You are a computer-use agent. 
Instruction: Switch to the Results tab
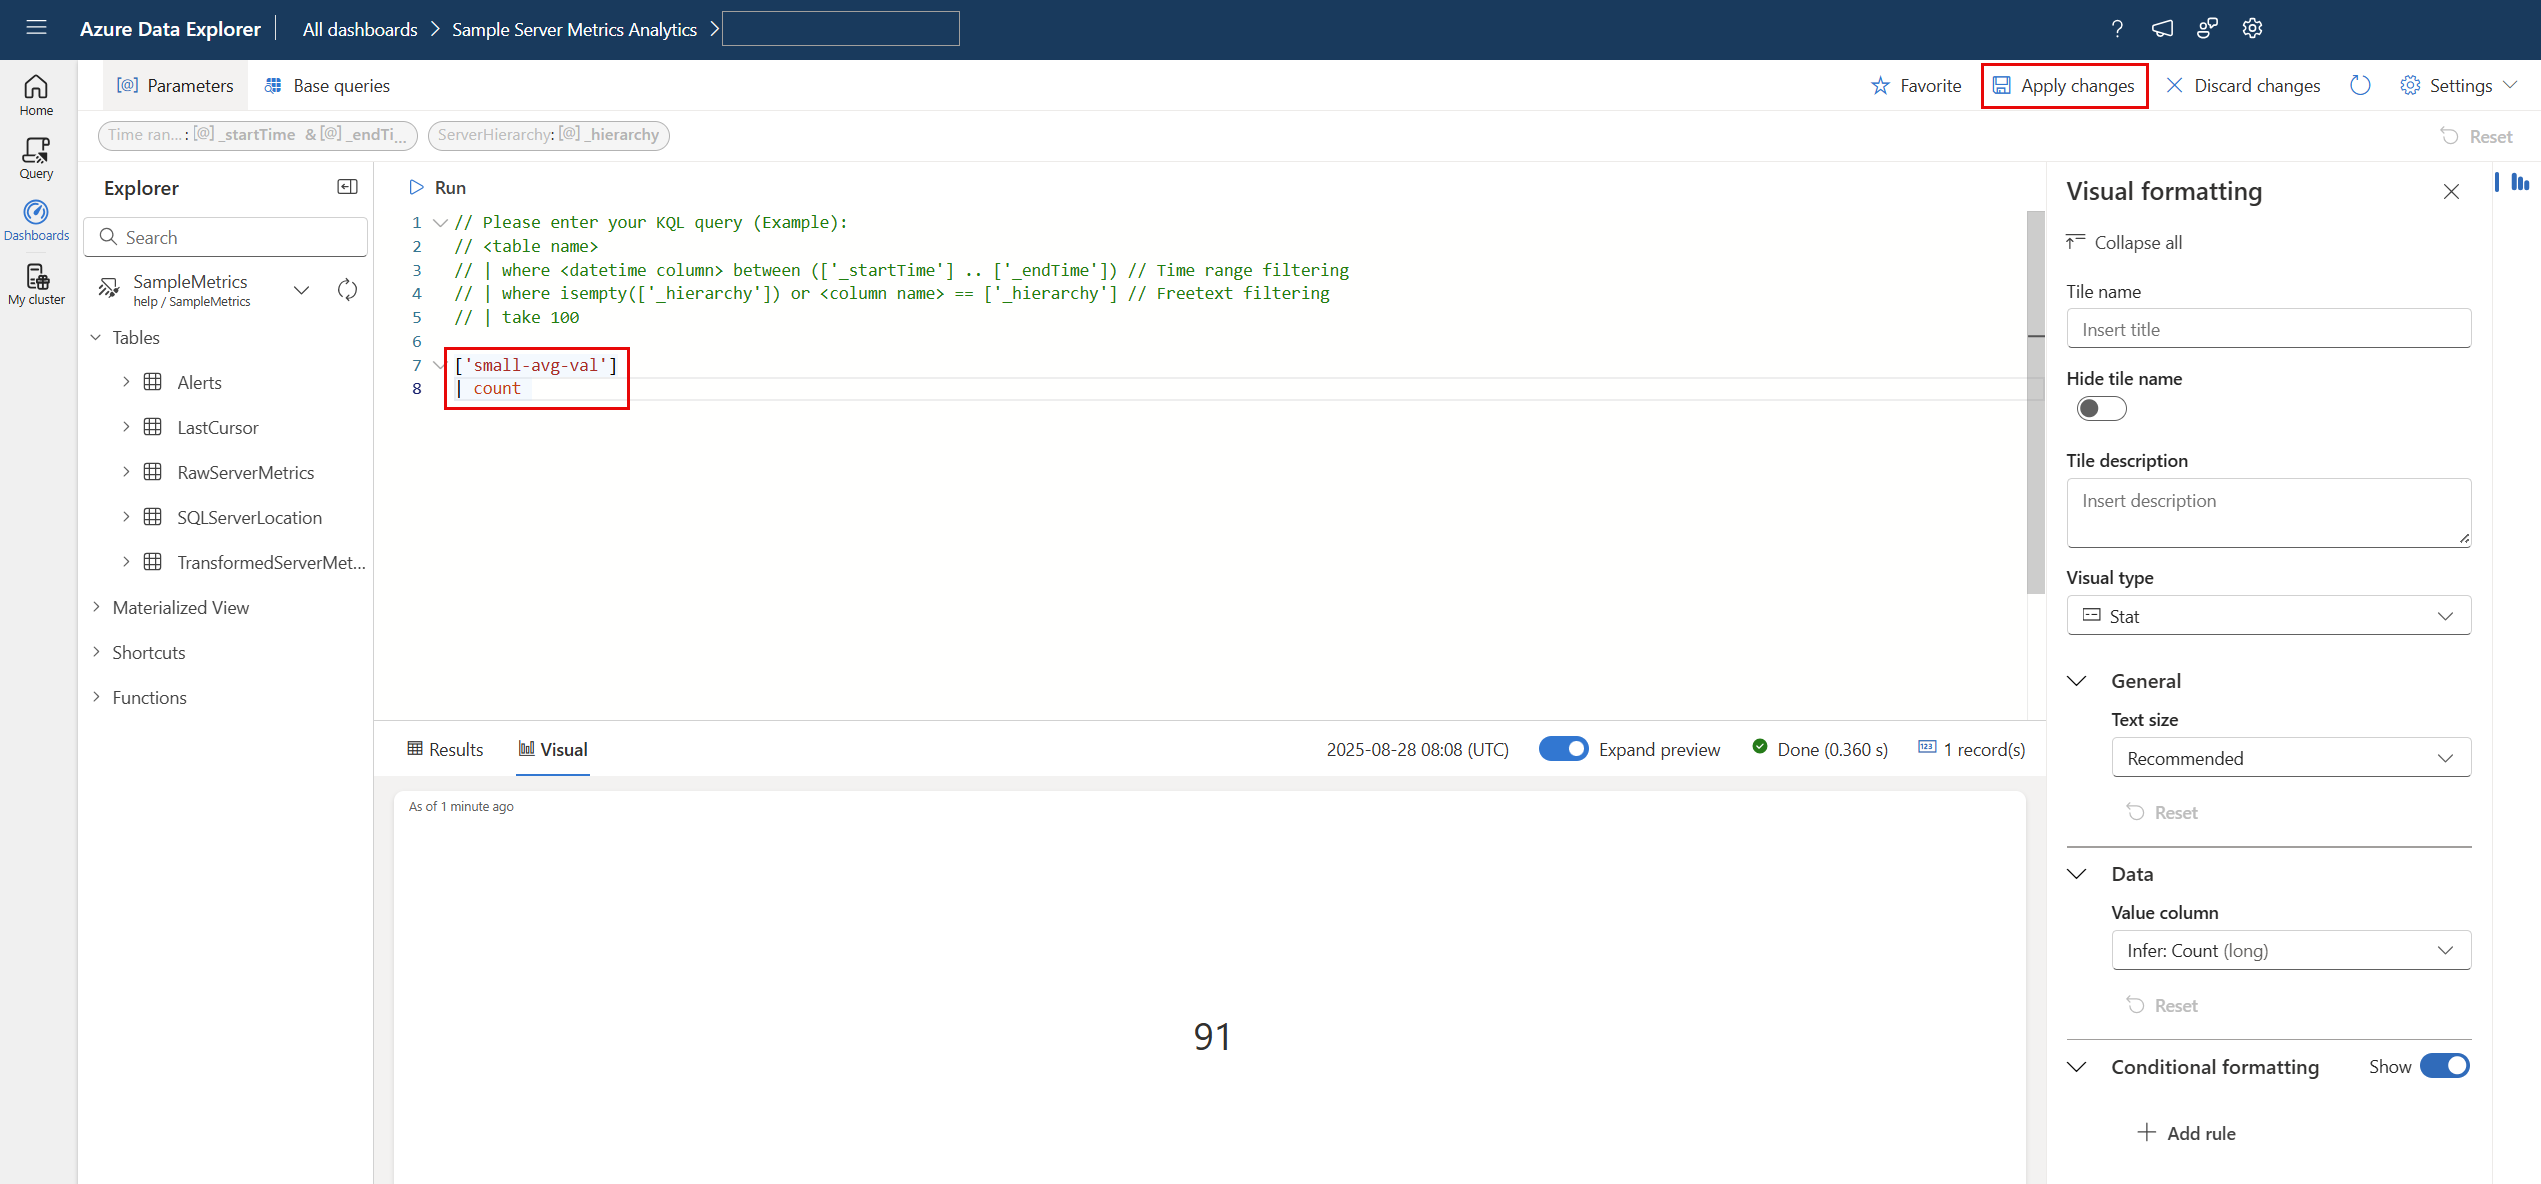[x=445, y=749]
